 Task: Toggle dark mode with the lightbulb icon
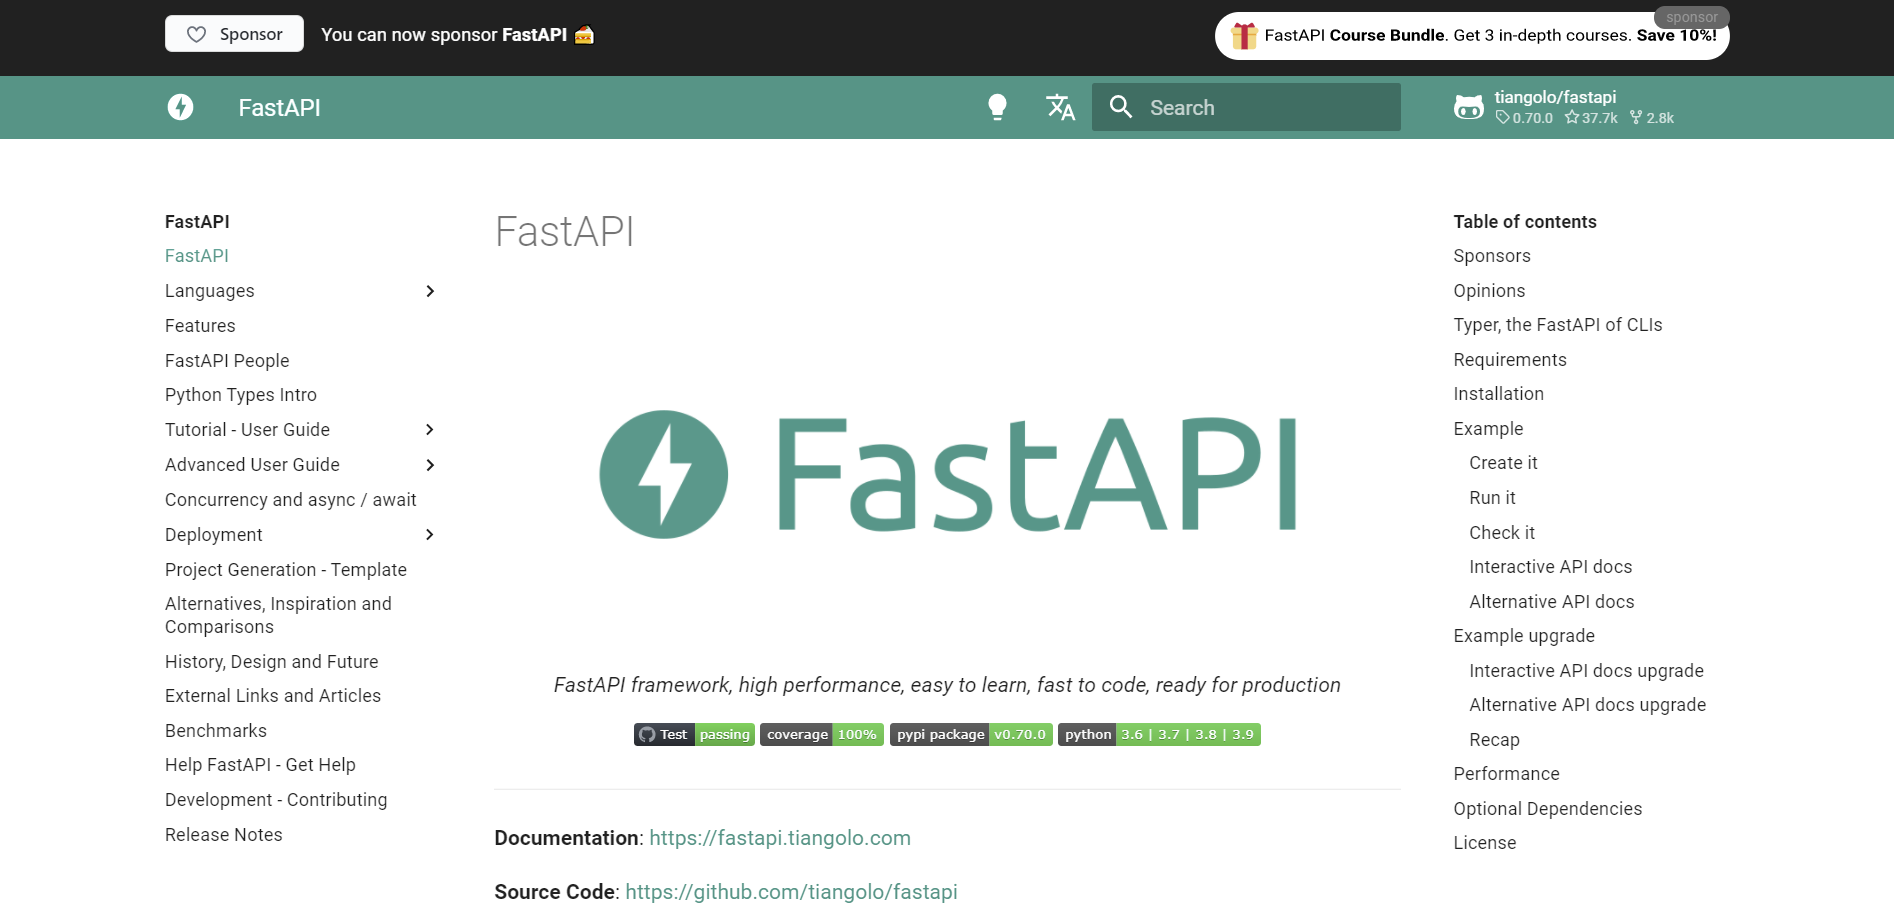point(997,107)
